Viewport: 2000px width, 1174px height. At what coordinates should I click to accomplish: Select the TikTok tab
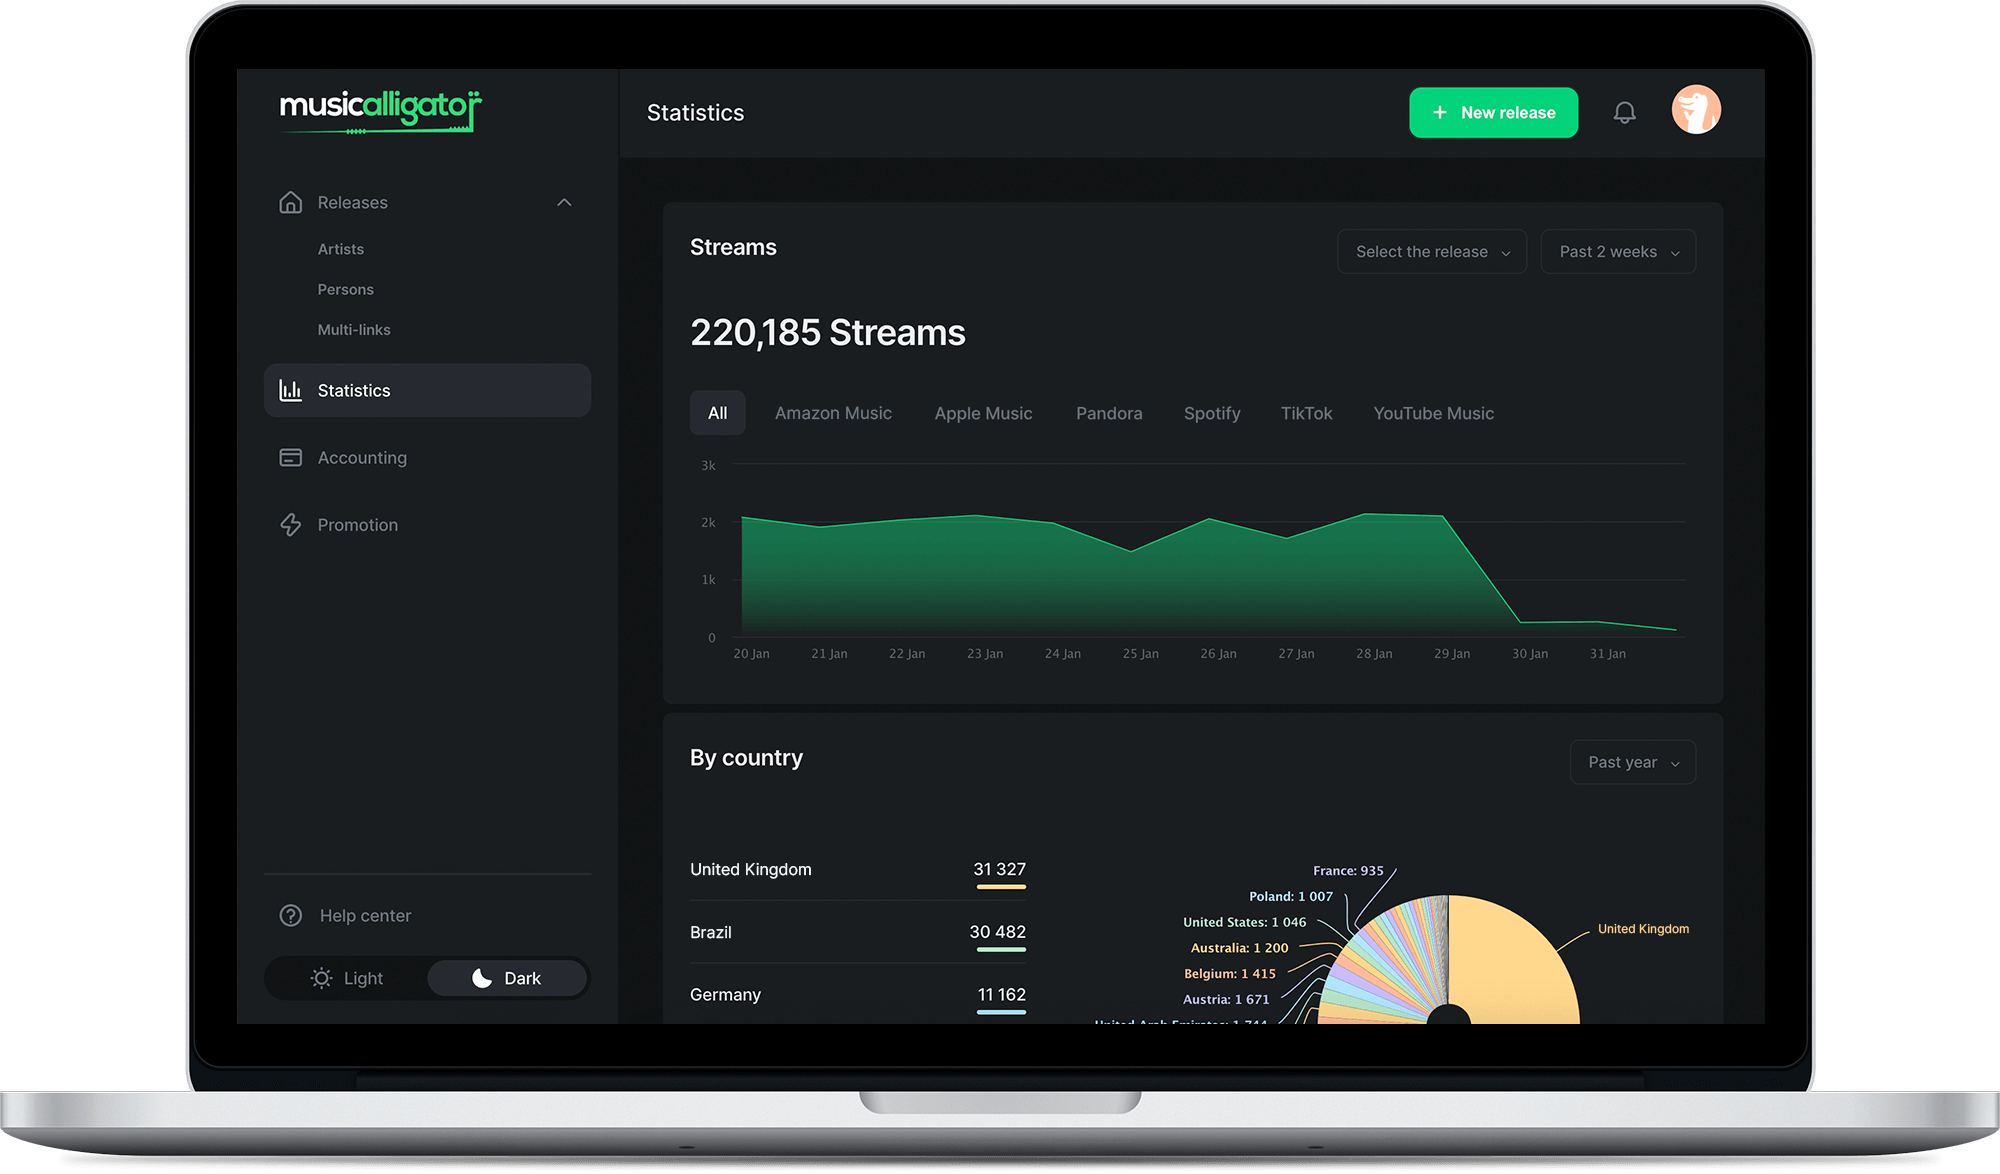(1307, 412)
